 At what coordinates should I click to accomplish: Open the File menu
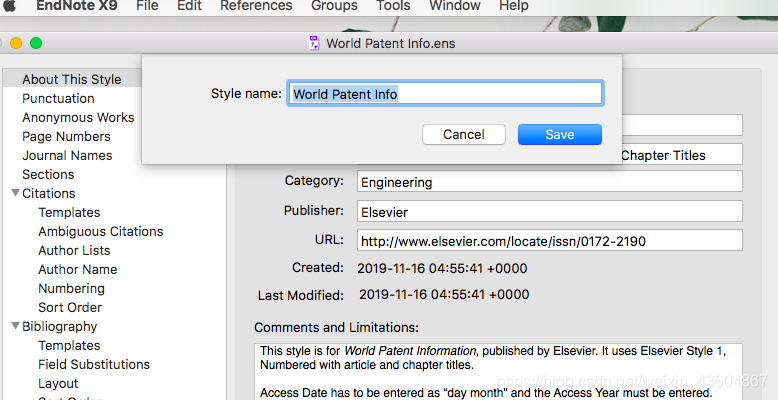(x=147, y=5)
